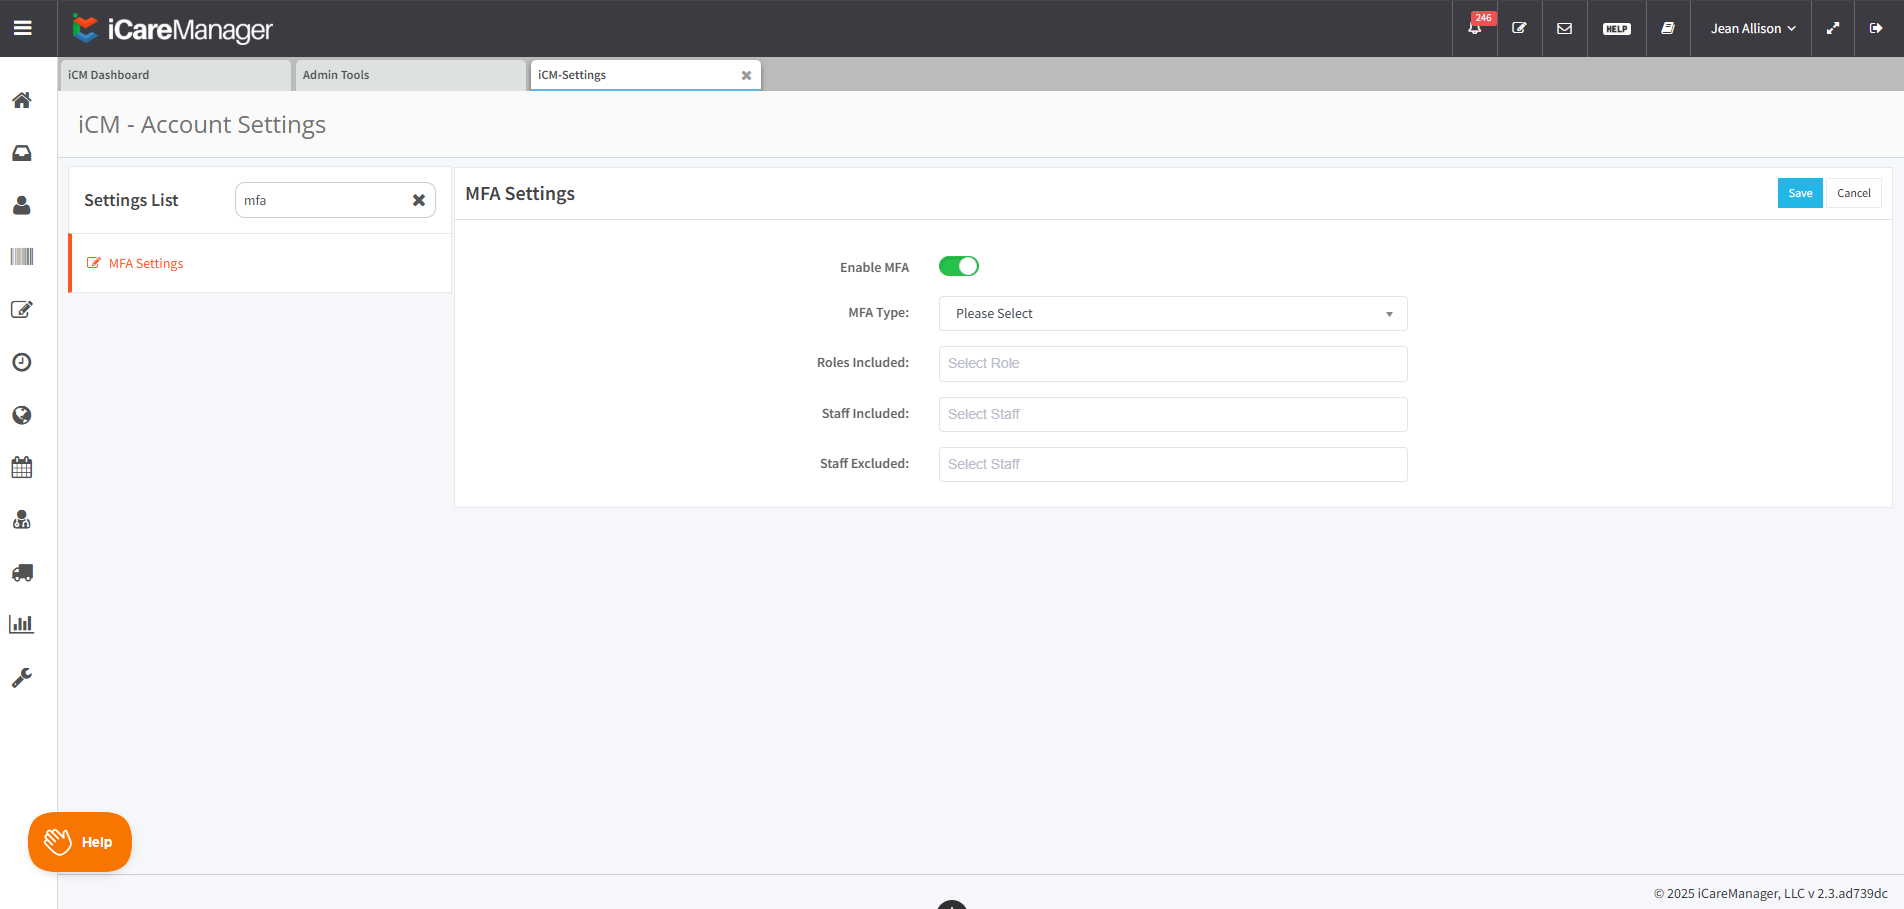This screenshot has height=909, width=1904.
Task: Open the envelope messages icon
Action: [x=1565, y=28]
